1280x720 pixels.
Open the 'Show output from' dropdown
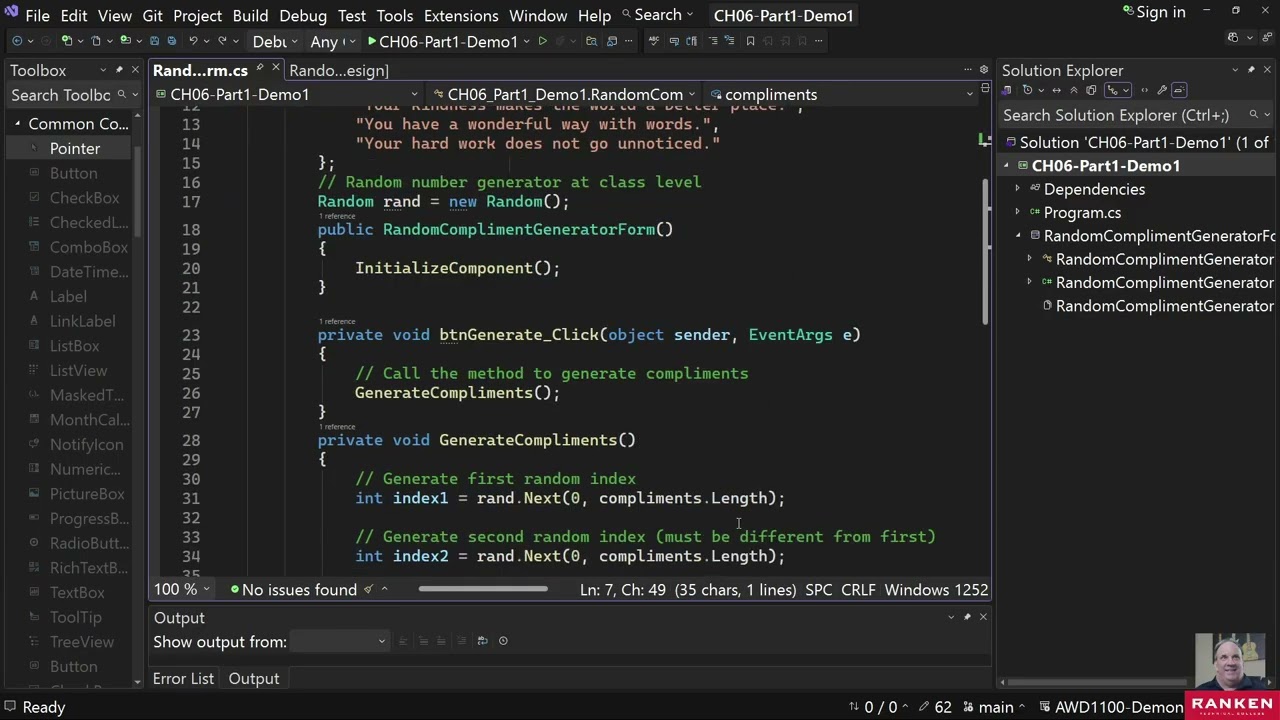(339, 641)
